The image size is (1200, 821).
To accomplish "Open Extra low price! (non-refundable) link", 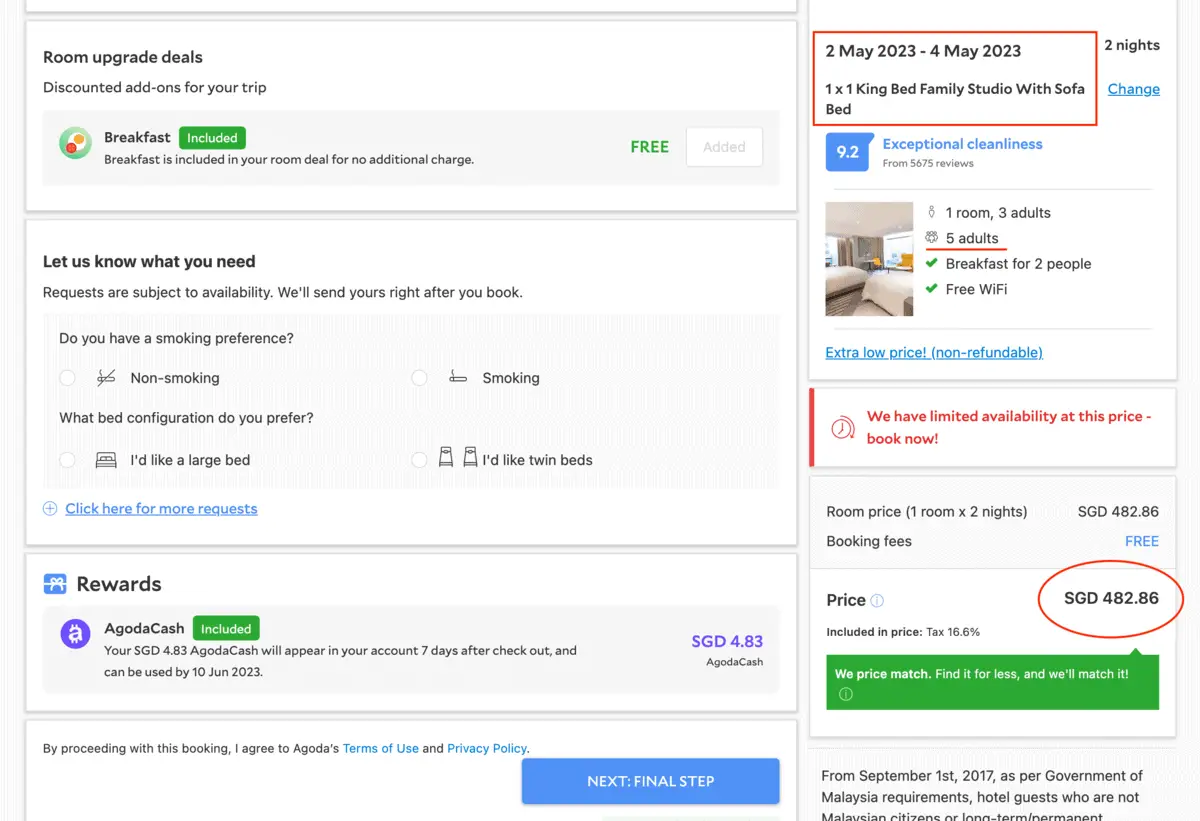I will point(934,352).
